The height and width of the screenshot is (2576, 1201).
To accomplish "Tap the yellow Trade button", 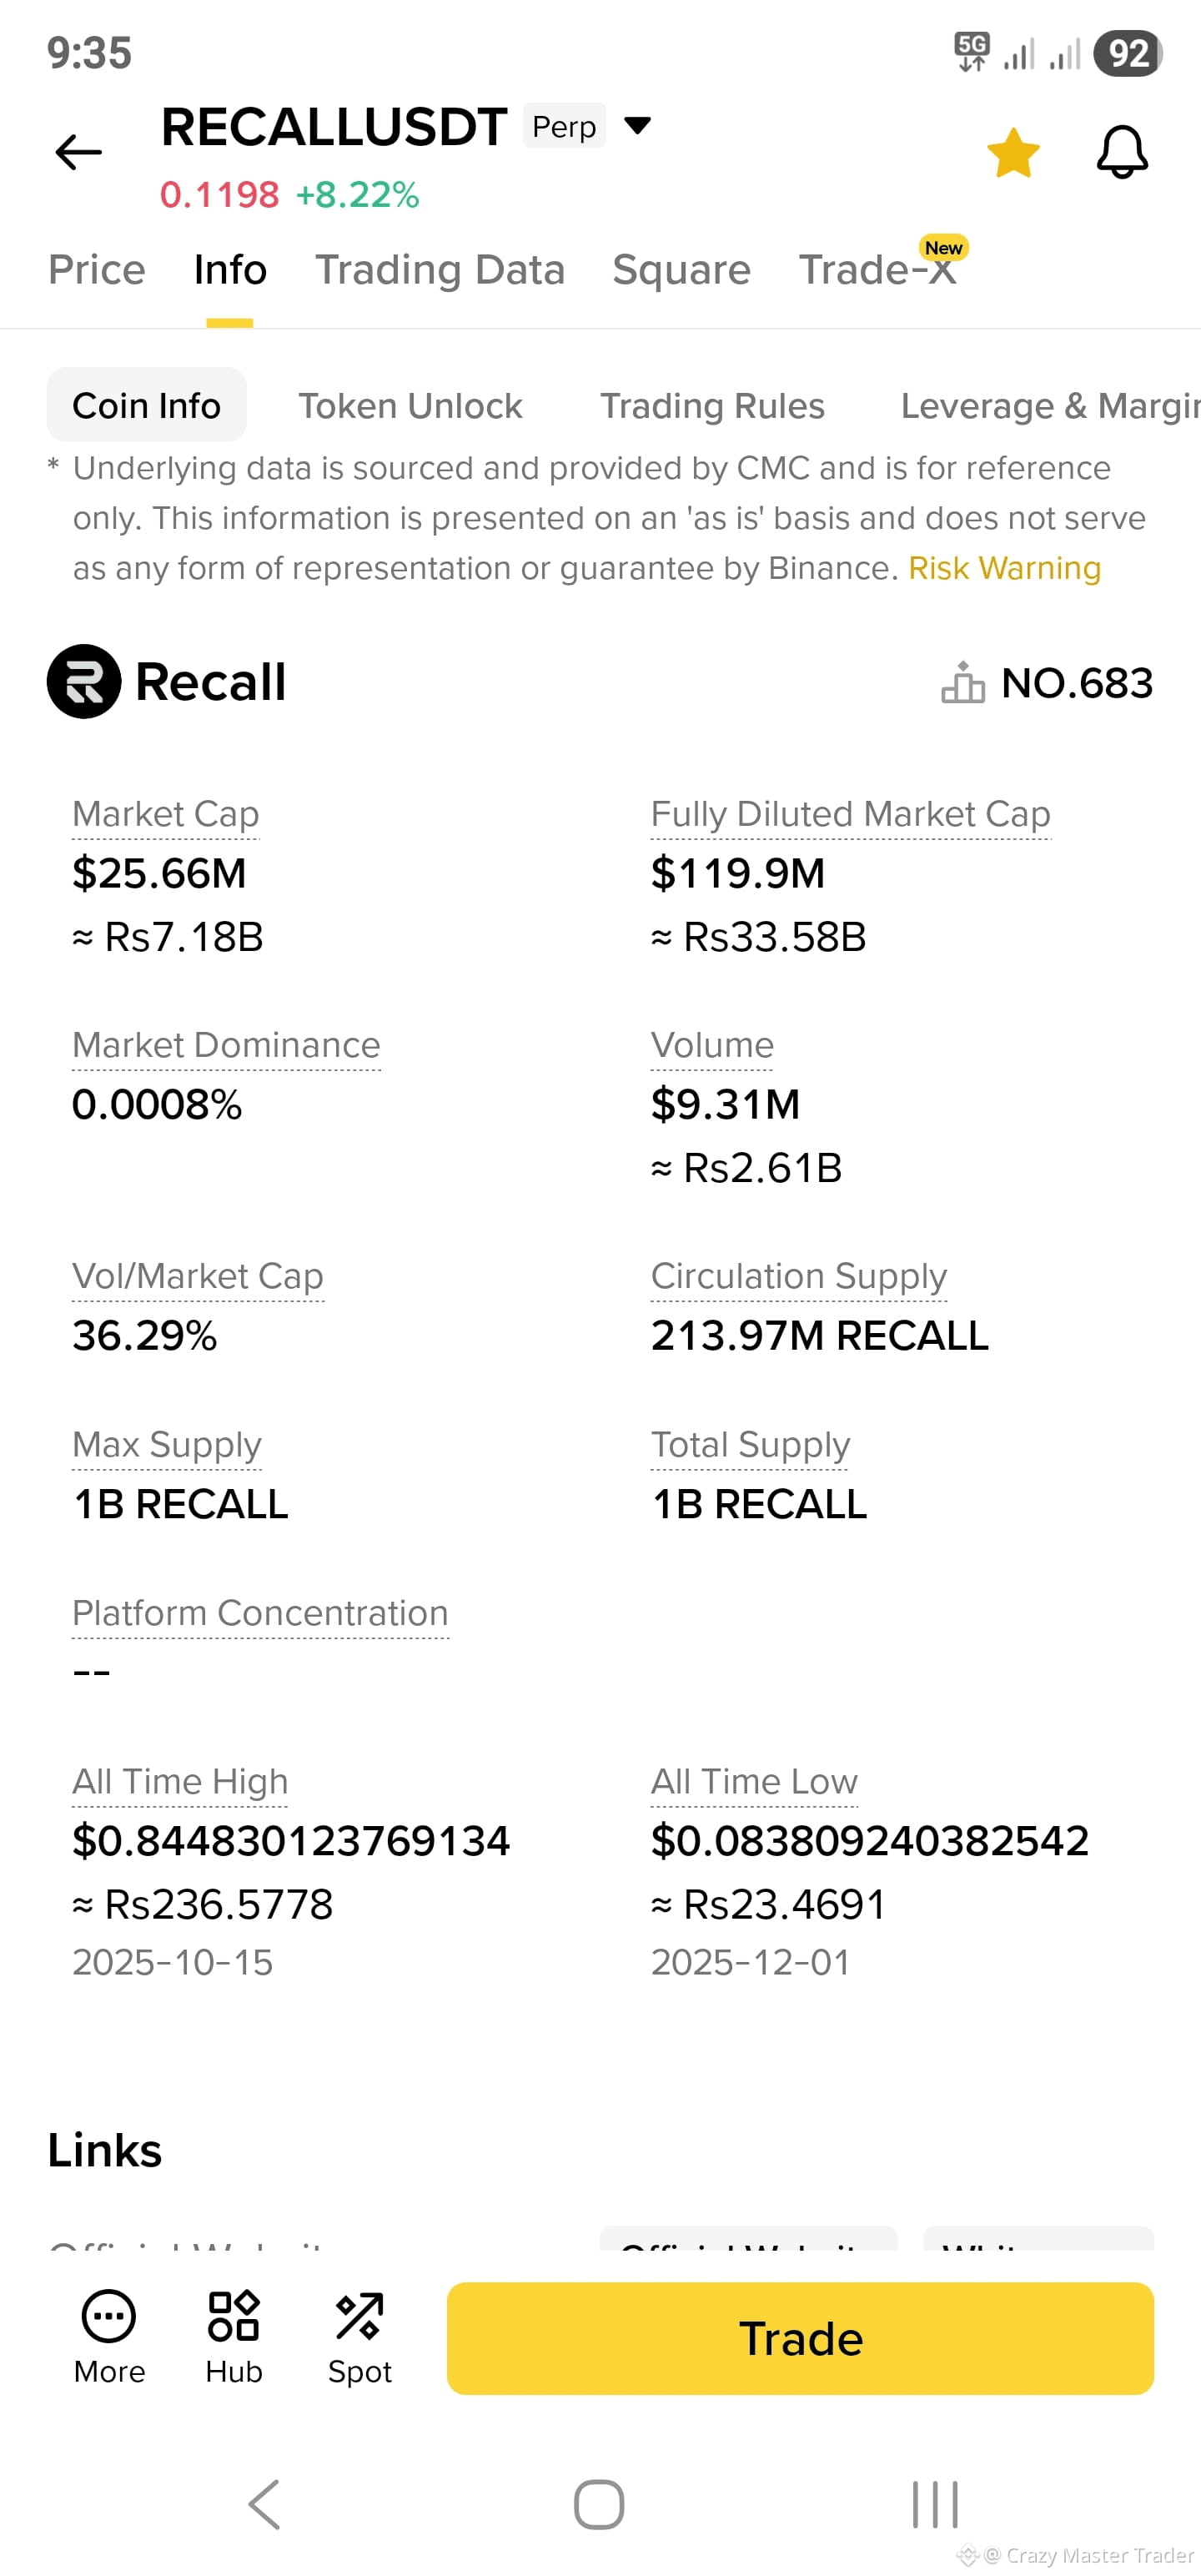I will 800,2338.
